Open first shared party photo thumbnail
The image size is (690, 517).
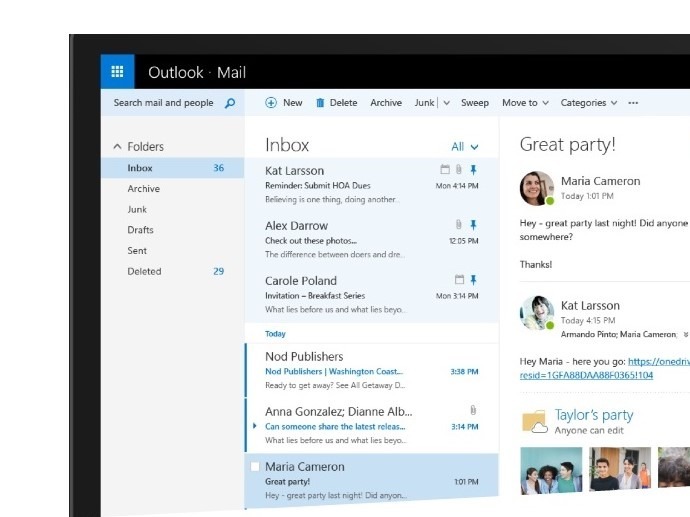coord(551,469)
